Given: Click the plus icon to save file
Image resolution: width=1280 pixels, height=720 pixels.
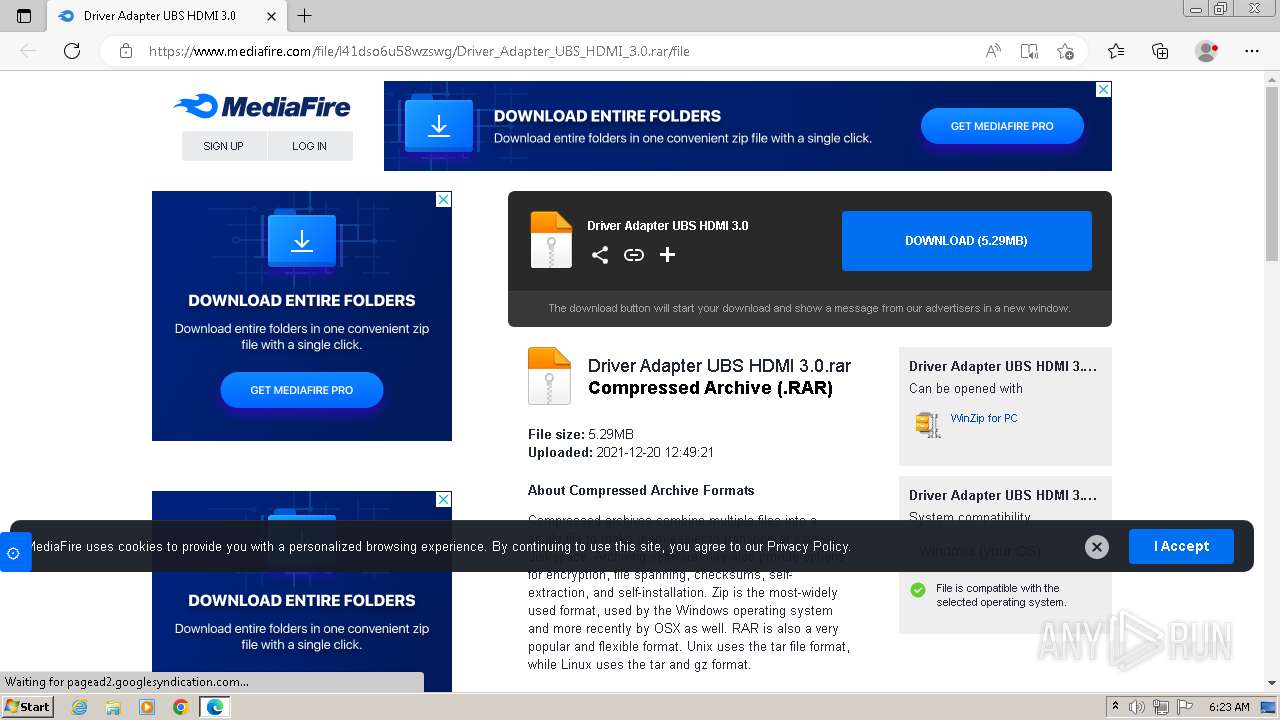Looking at the screenshot, I should (667, 255).
